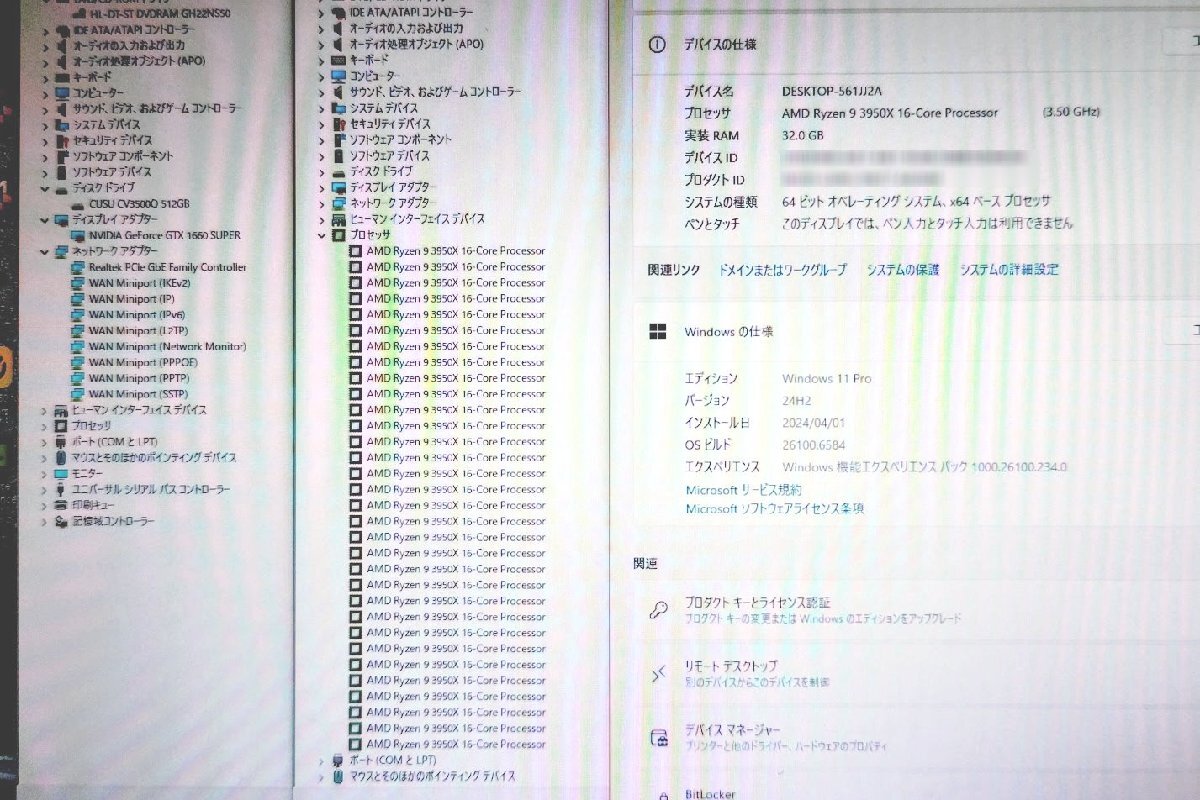The height and width of the screenshot is (800, 1200).
Task: Open the Microsoft ソフトウェアライセンス条項 link
Action: (775, 508)
